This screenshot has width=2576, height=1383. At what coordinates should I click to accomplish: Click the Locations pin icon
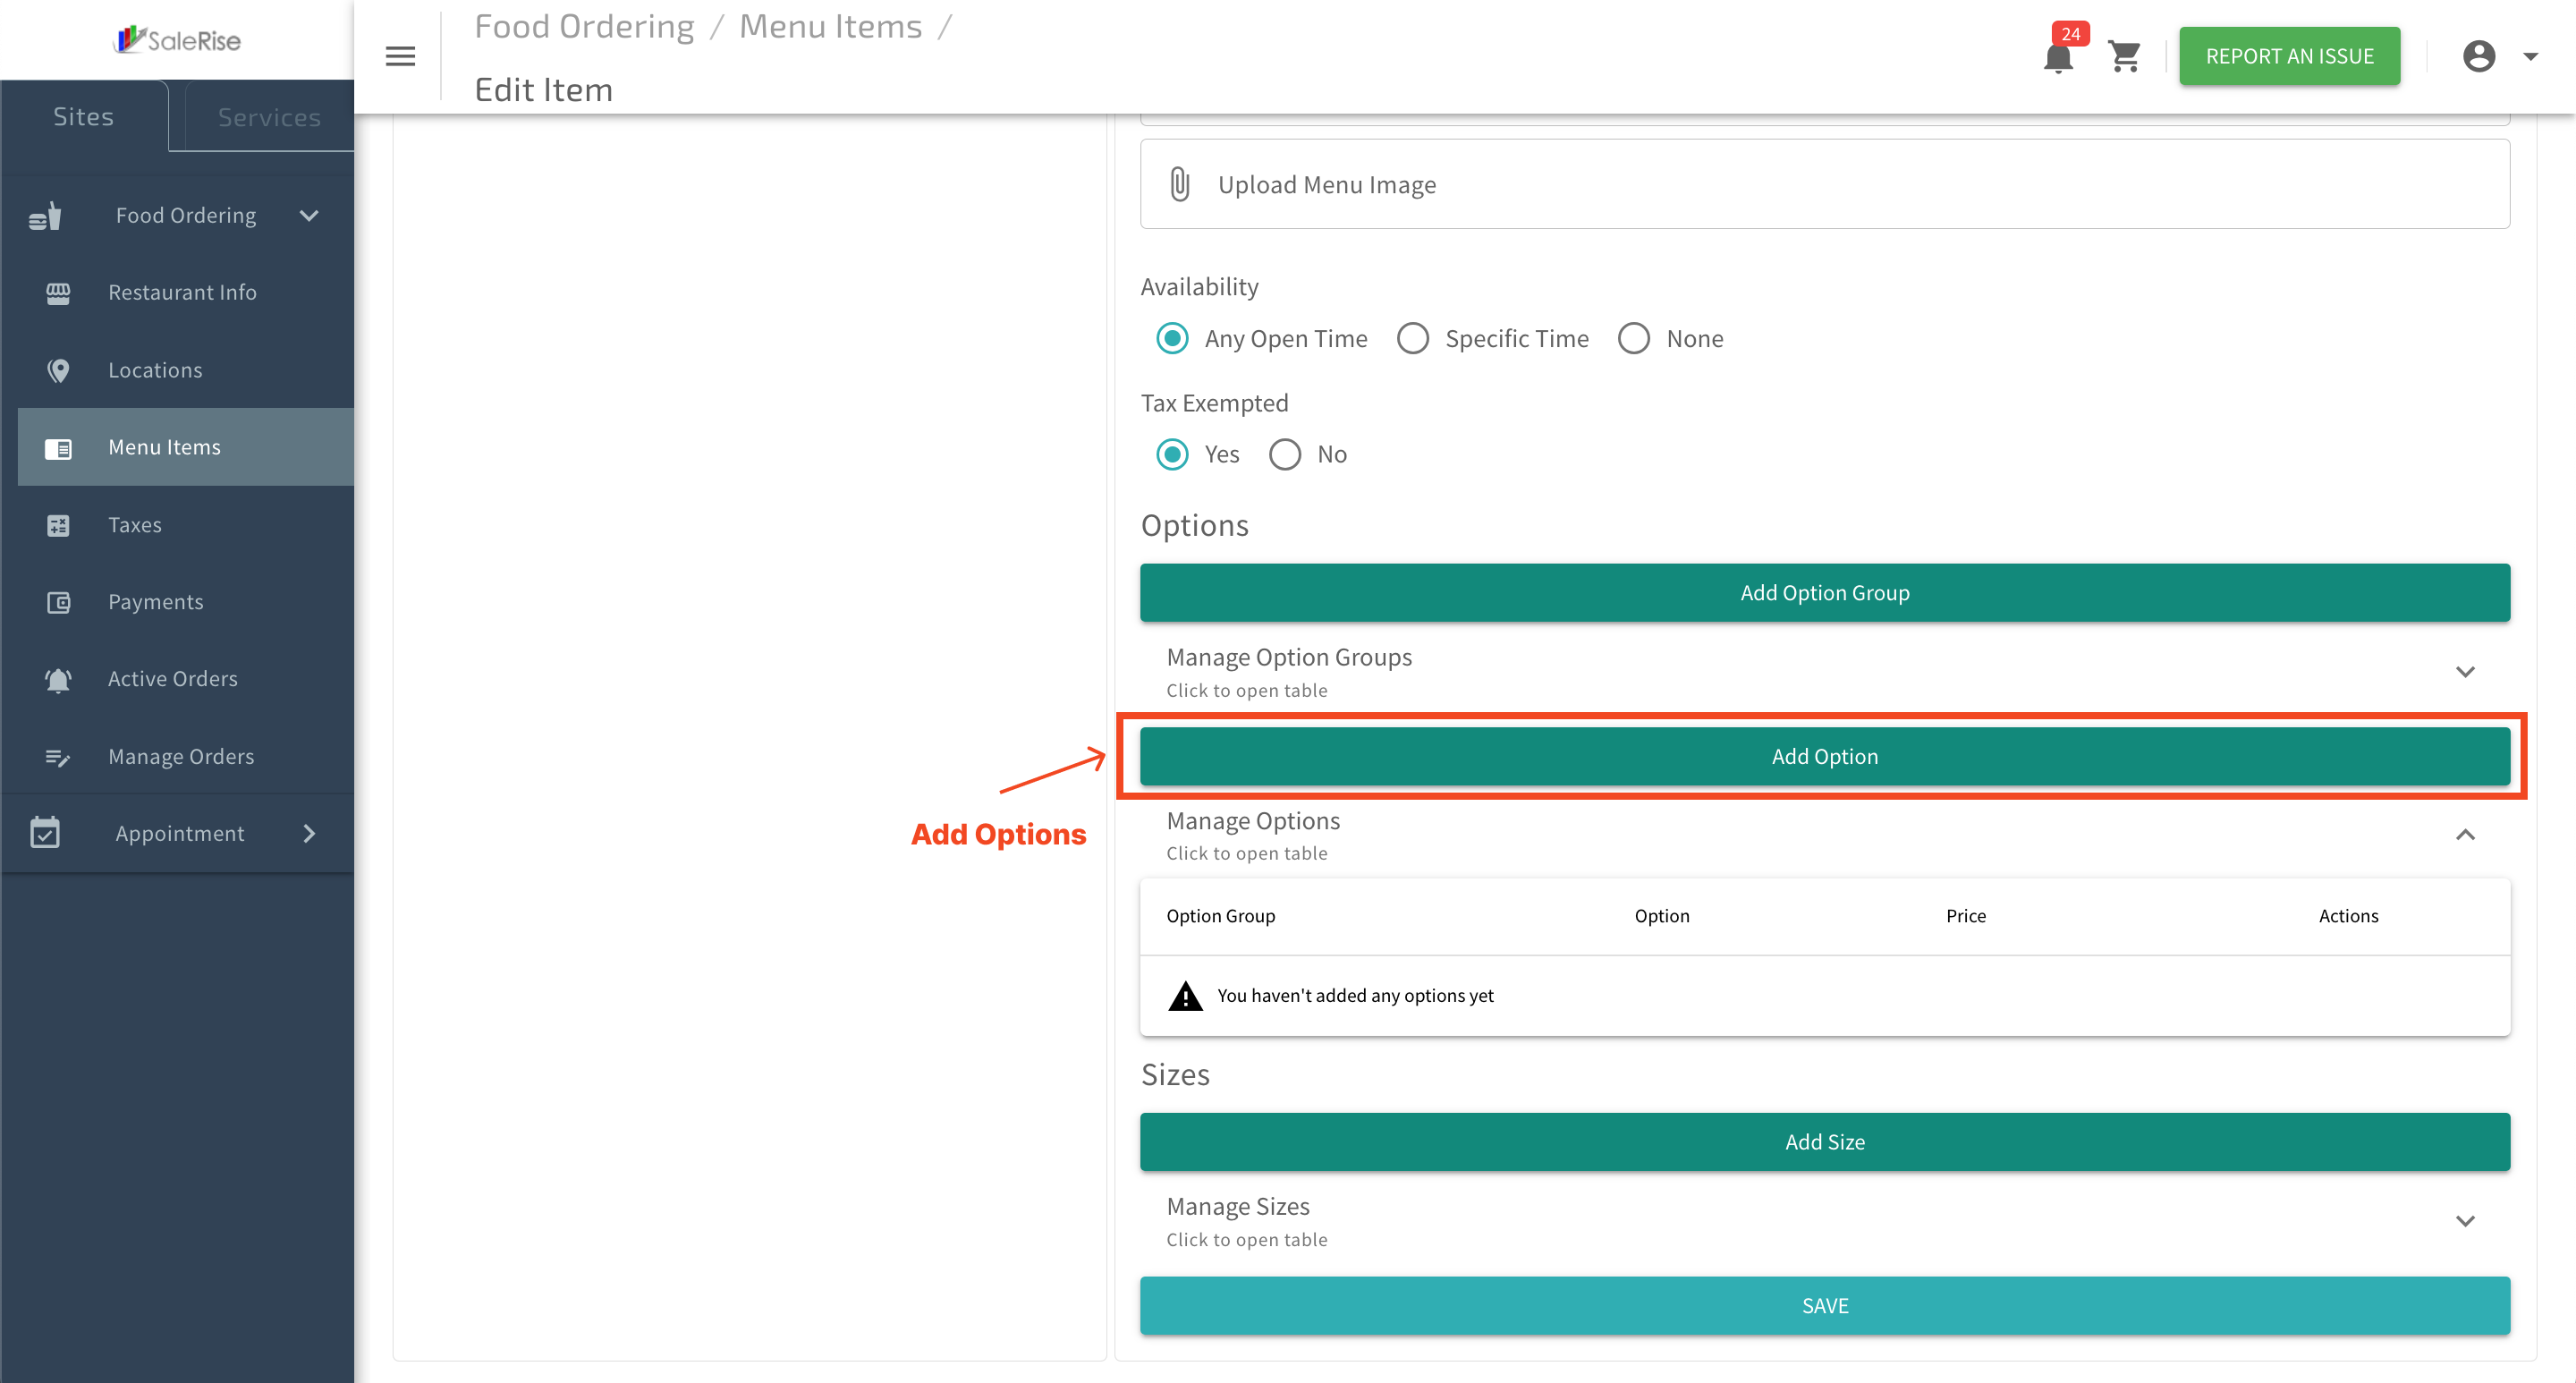click(58, 370)
